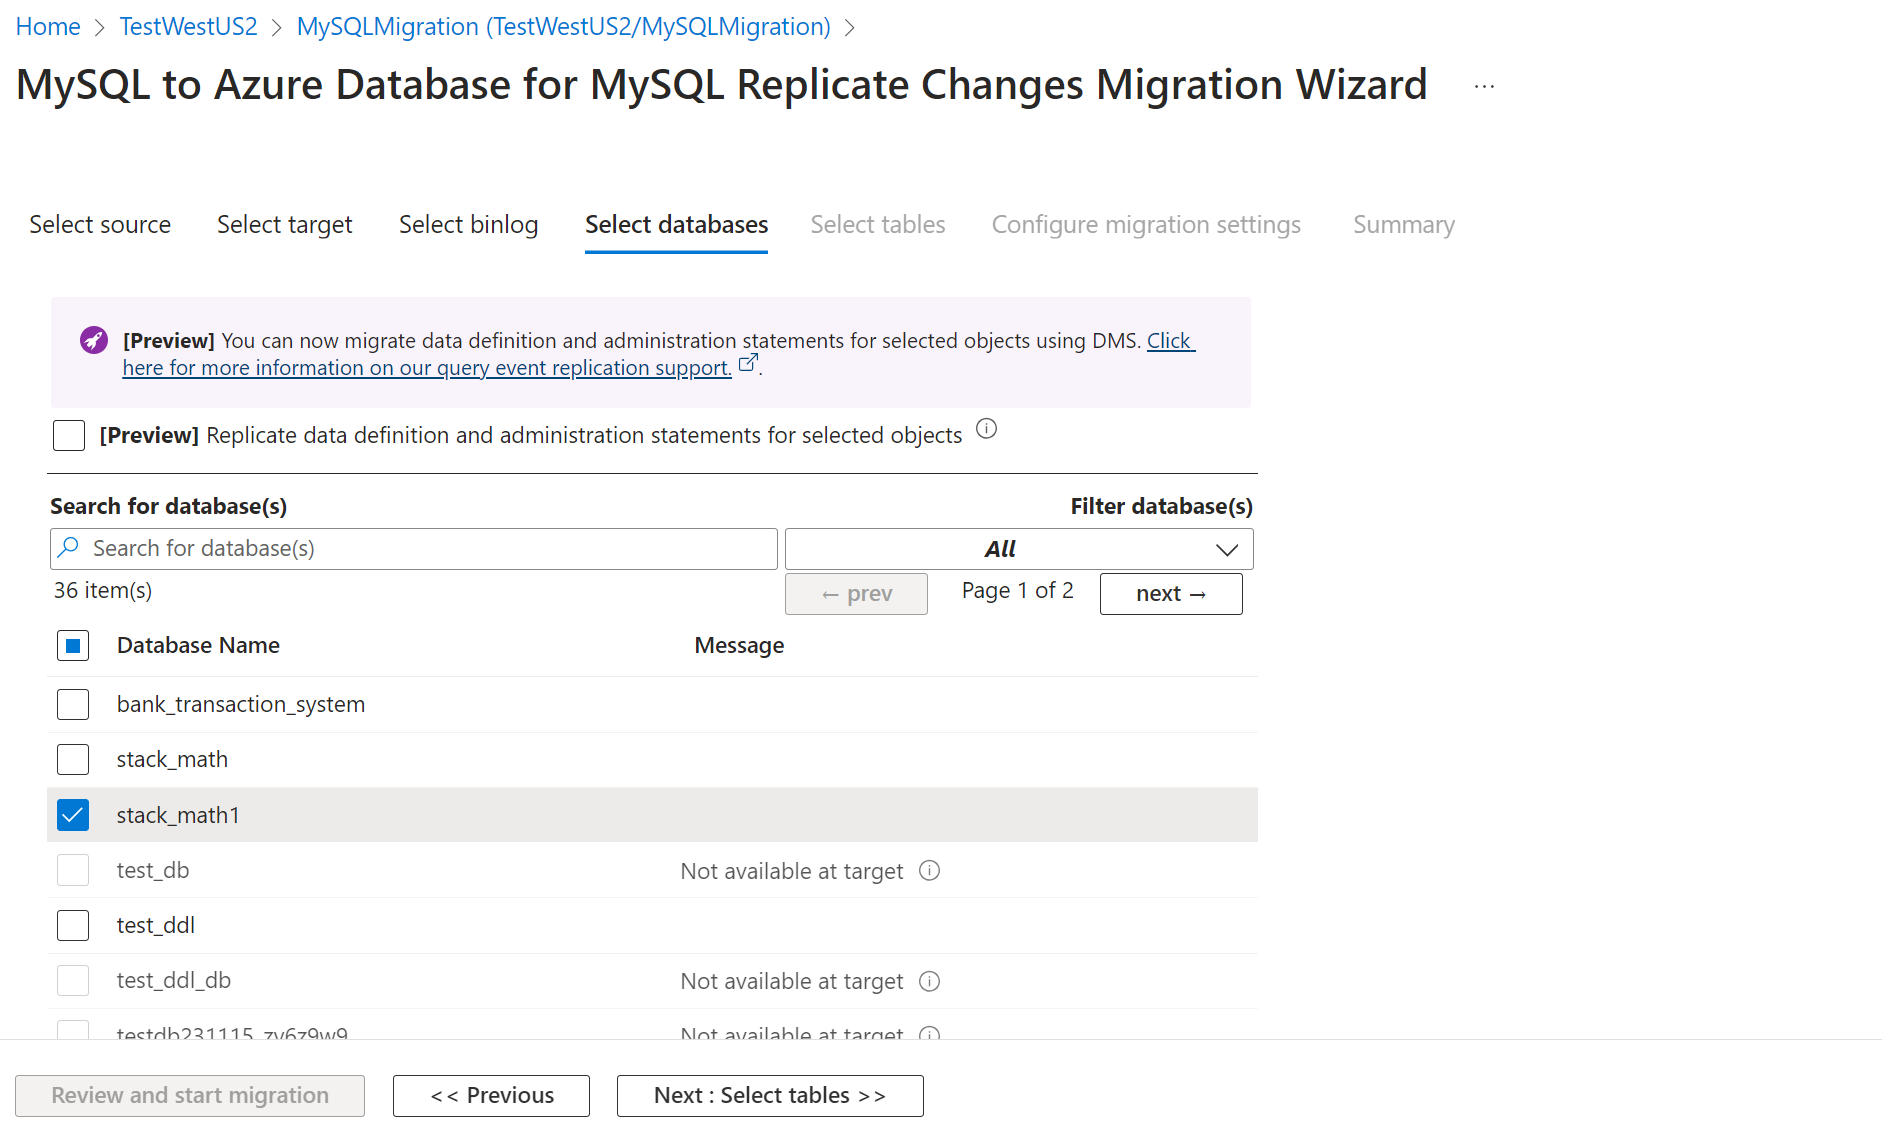Click info icon beside test_ddl_db message
1882x1147 pixels.
click(x=929, y=981)
